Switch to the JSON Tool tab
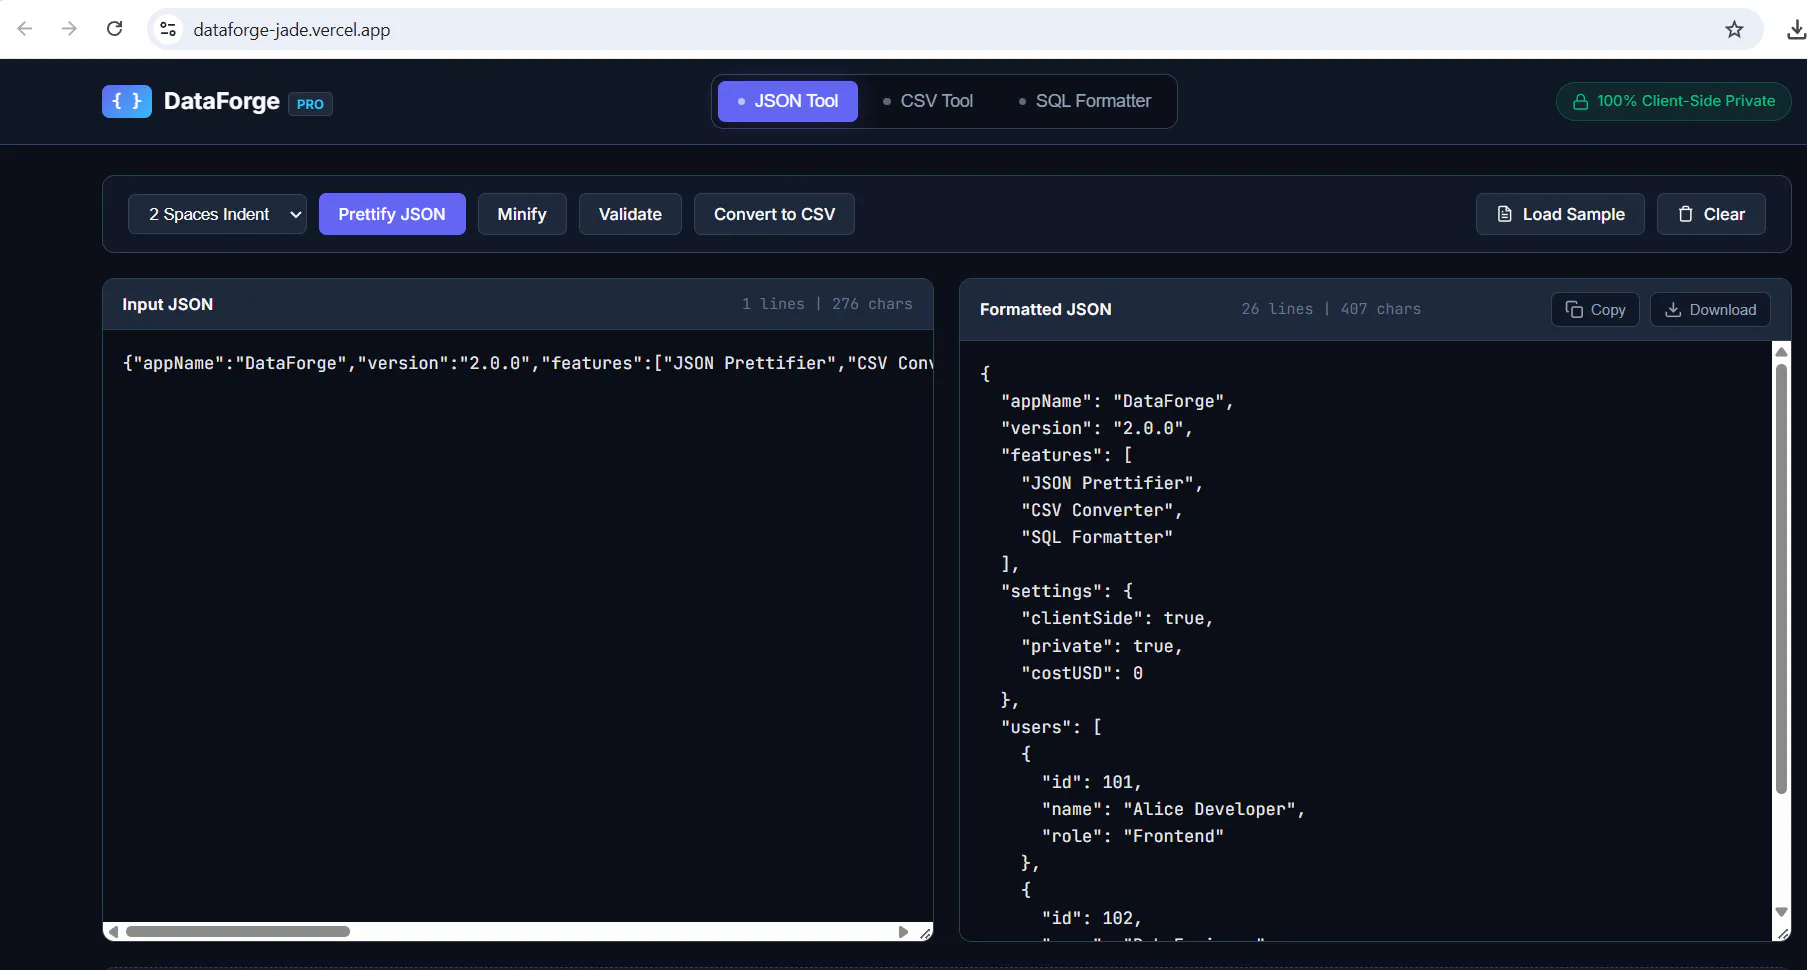Screen dimensions: 1807x970 pos(788,101)
